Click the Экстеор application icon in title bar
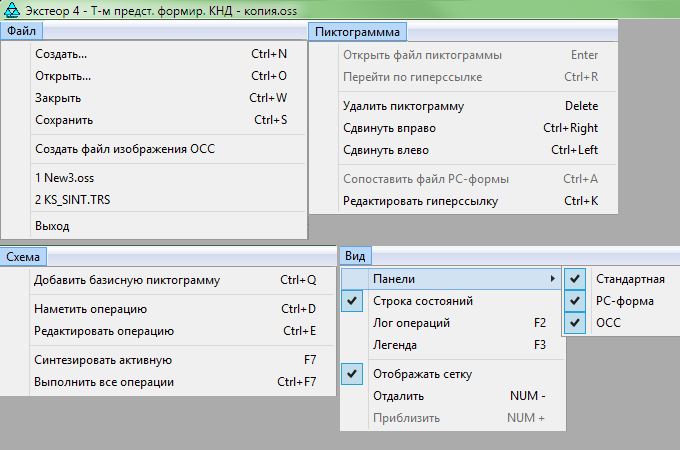The width and height of the screenshot is (680, 450). pyautogui.click(x=11, y=10)
